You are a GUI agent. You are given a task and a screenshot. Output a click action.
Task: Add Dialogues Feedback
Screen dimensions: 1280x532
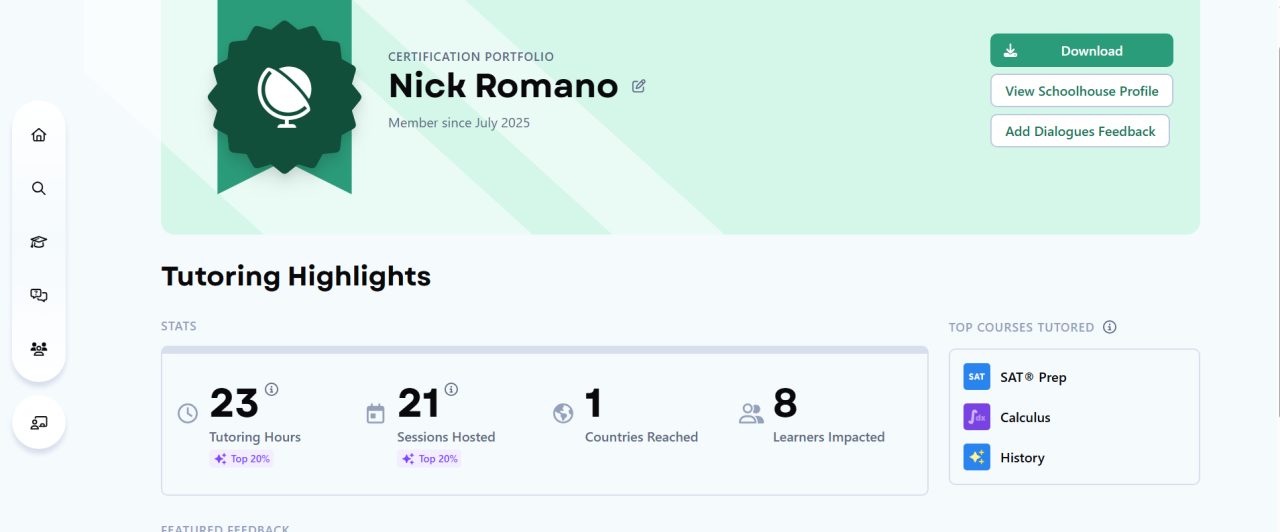[x=1080, y=131]
